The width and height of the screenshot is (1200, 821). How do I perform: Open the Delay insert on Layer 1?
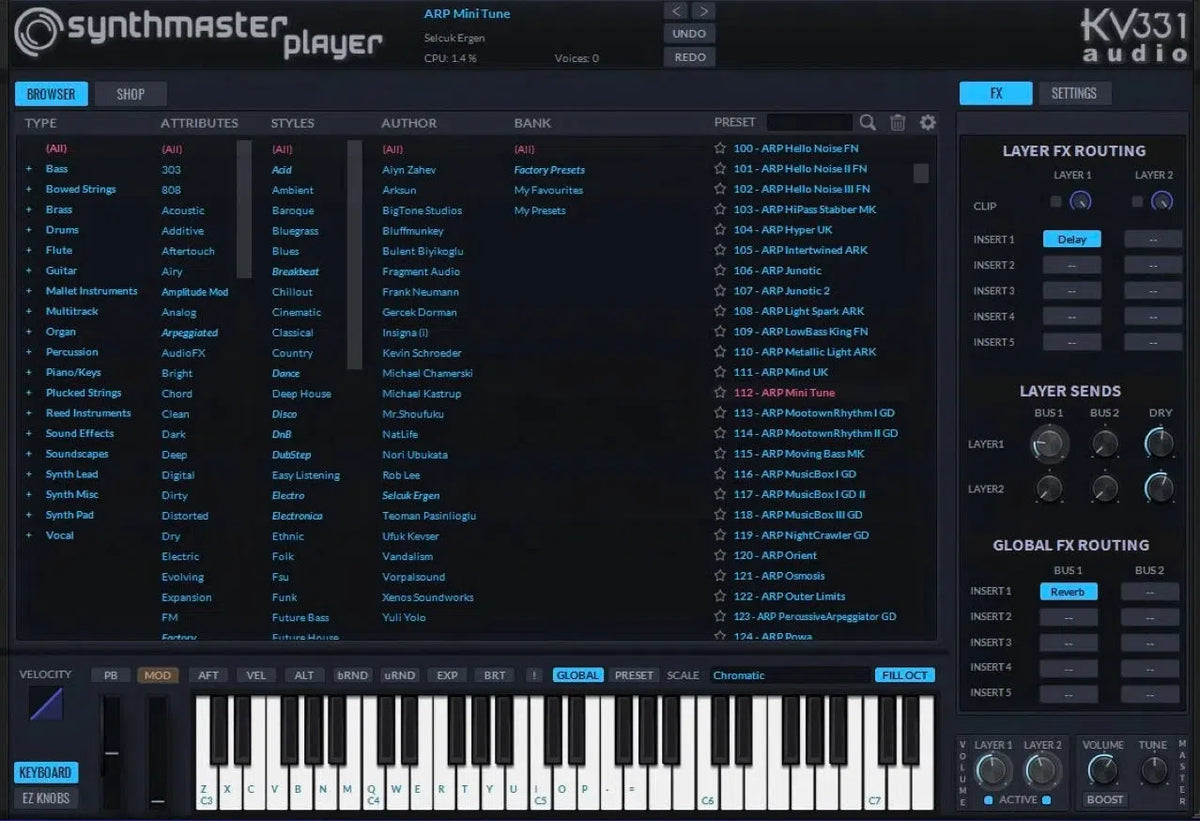1070,238
